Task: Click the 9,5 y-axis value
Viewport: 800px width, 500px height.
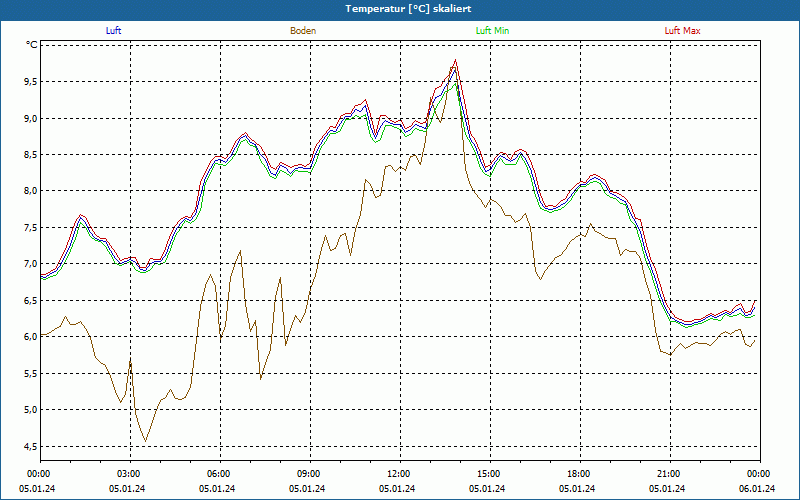Action: pyautogui.click(x=31, y=82)
